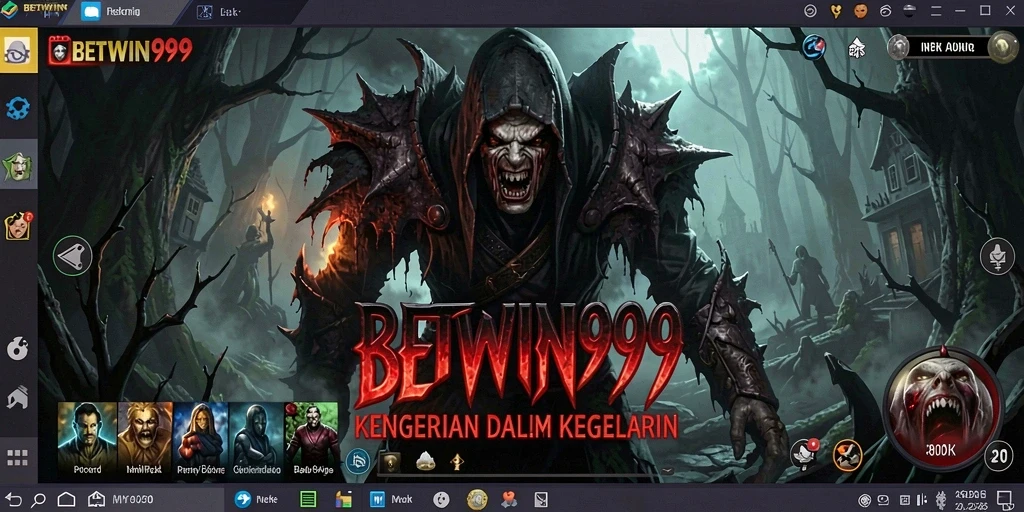1024x512 pixels.
Task: Click the yellow heart icon in title bar
Action: pos(836,10)
